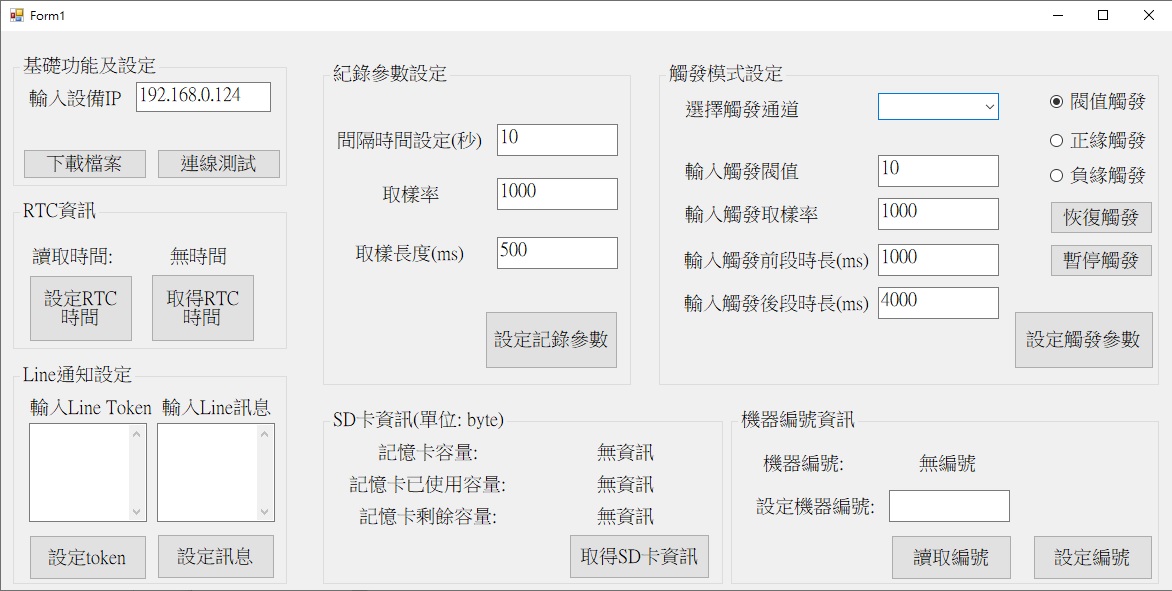Viewport: 1172px width, 591px height.
Task: Click the 讀取編號 button
Action: click(x=951, y=558)
